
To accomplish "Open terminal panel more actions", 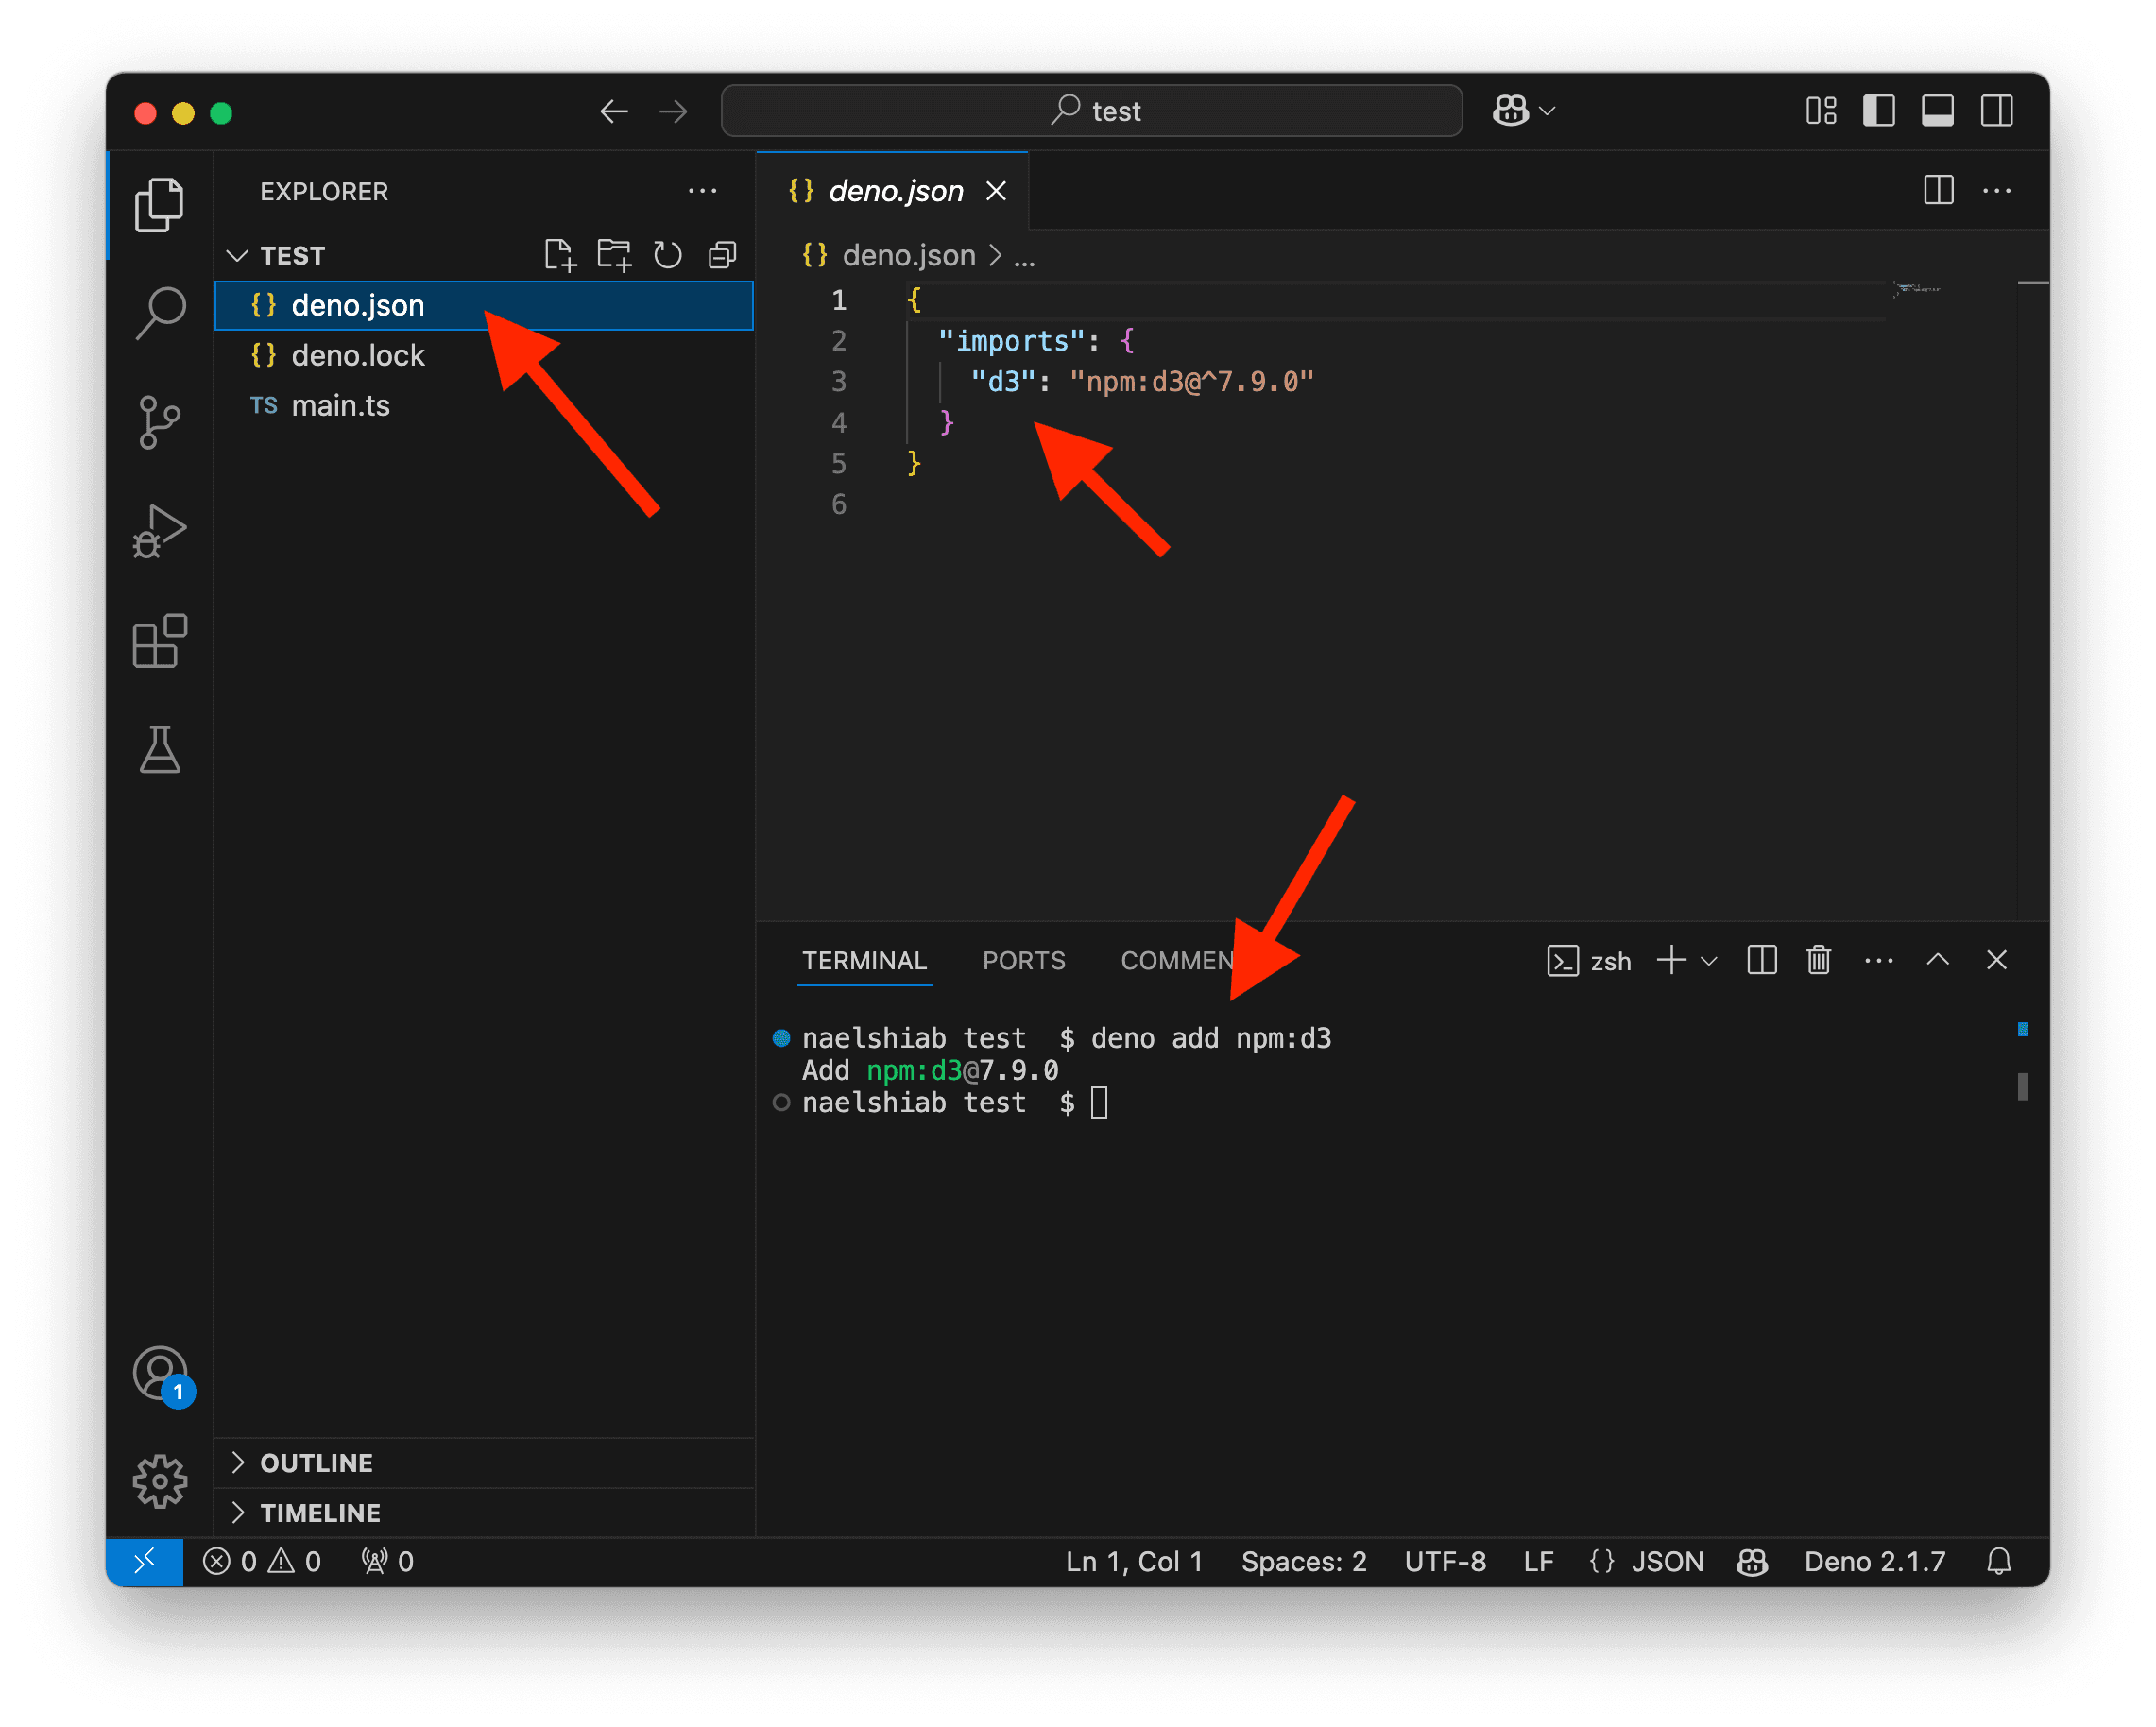I will [x=1879, y=961].
